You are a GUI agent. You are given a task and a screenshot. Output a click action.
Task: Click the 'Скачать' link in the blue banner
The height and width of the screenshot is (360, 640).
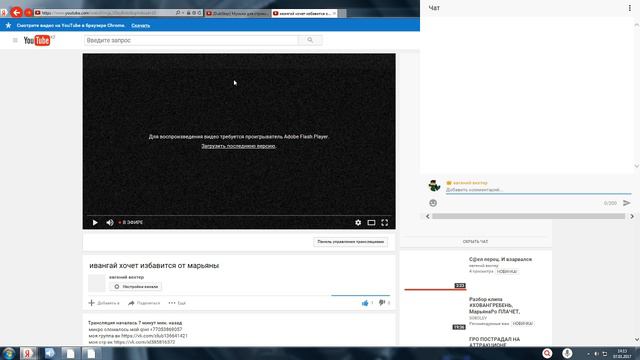tap(140, 25)
